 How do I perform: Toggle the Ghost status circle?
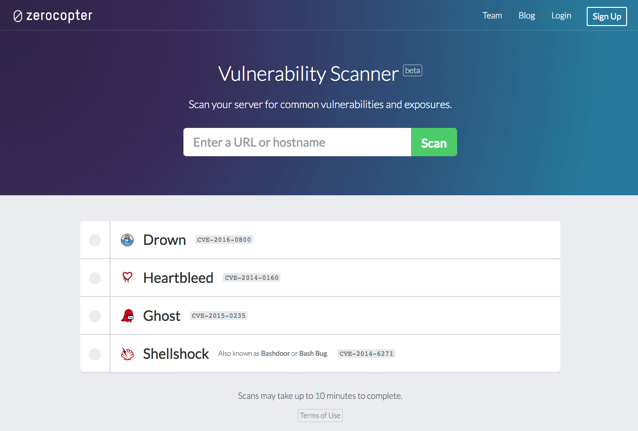(x=95, y=316)
